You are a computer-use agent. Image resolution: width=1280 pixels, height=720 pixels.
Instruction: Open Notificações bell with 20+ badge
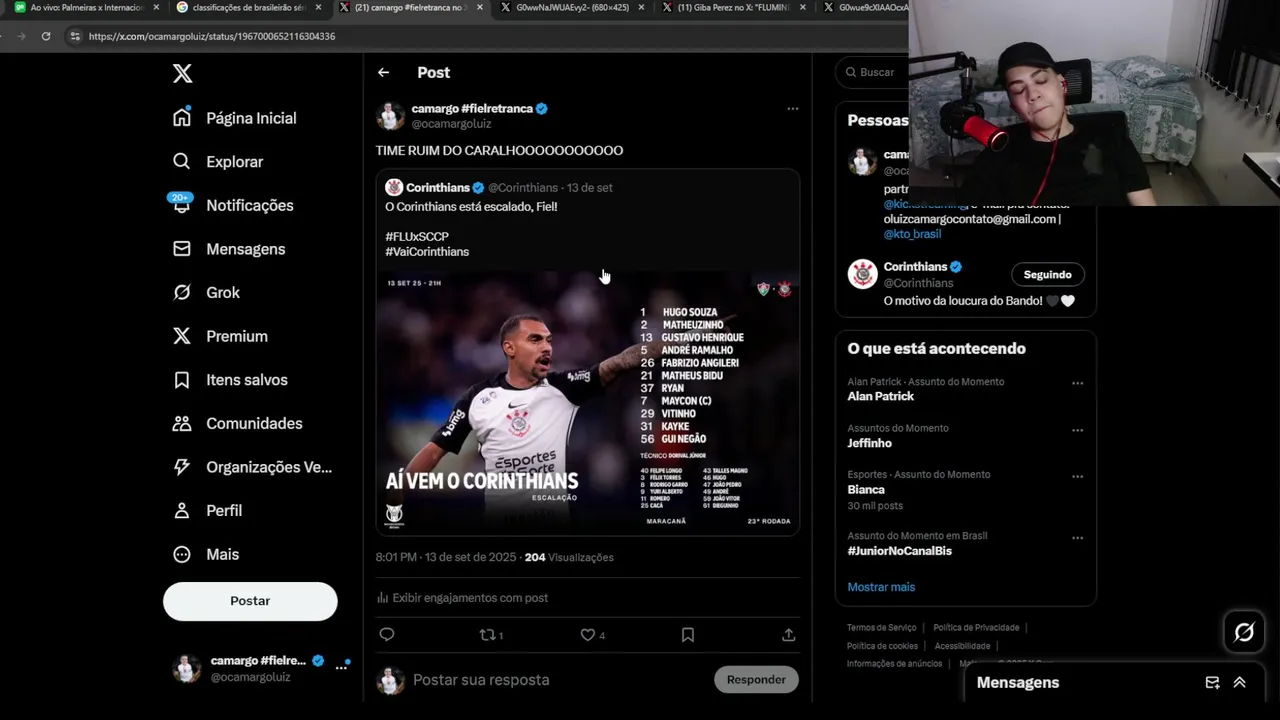coord(181,204)
